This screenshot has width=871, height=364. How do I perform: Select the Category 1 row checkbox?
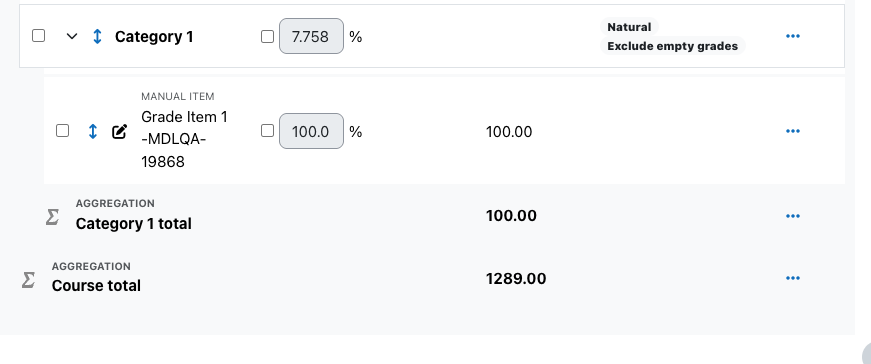[x=38, y=36]
